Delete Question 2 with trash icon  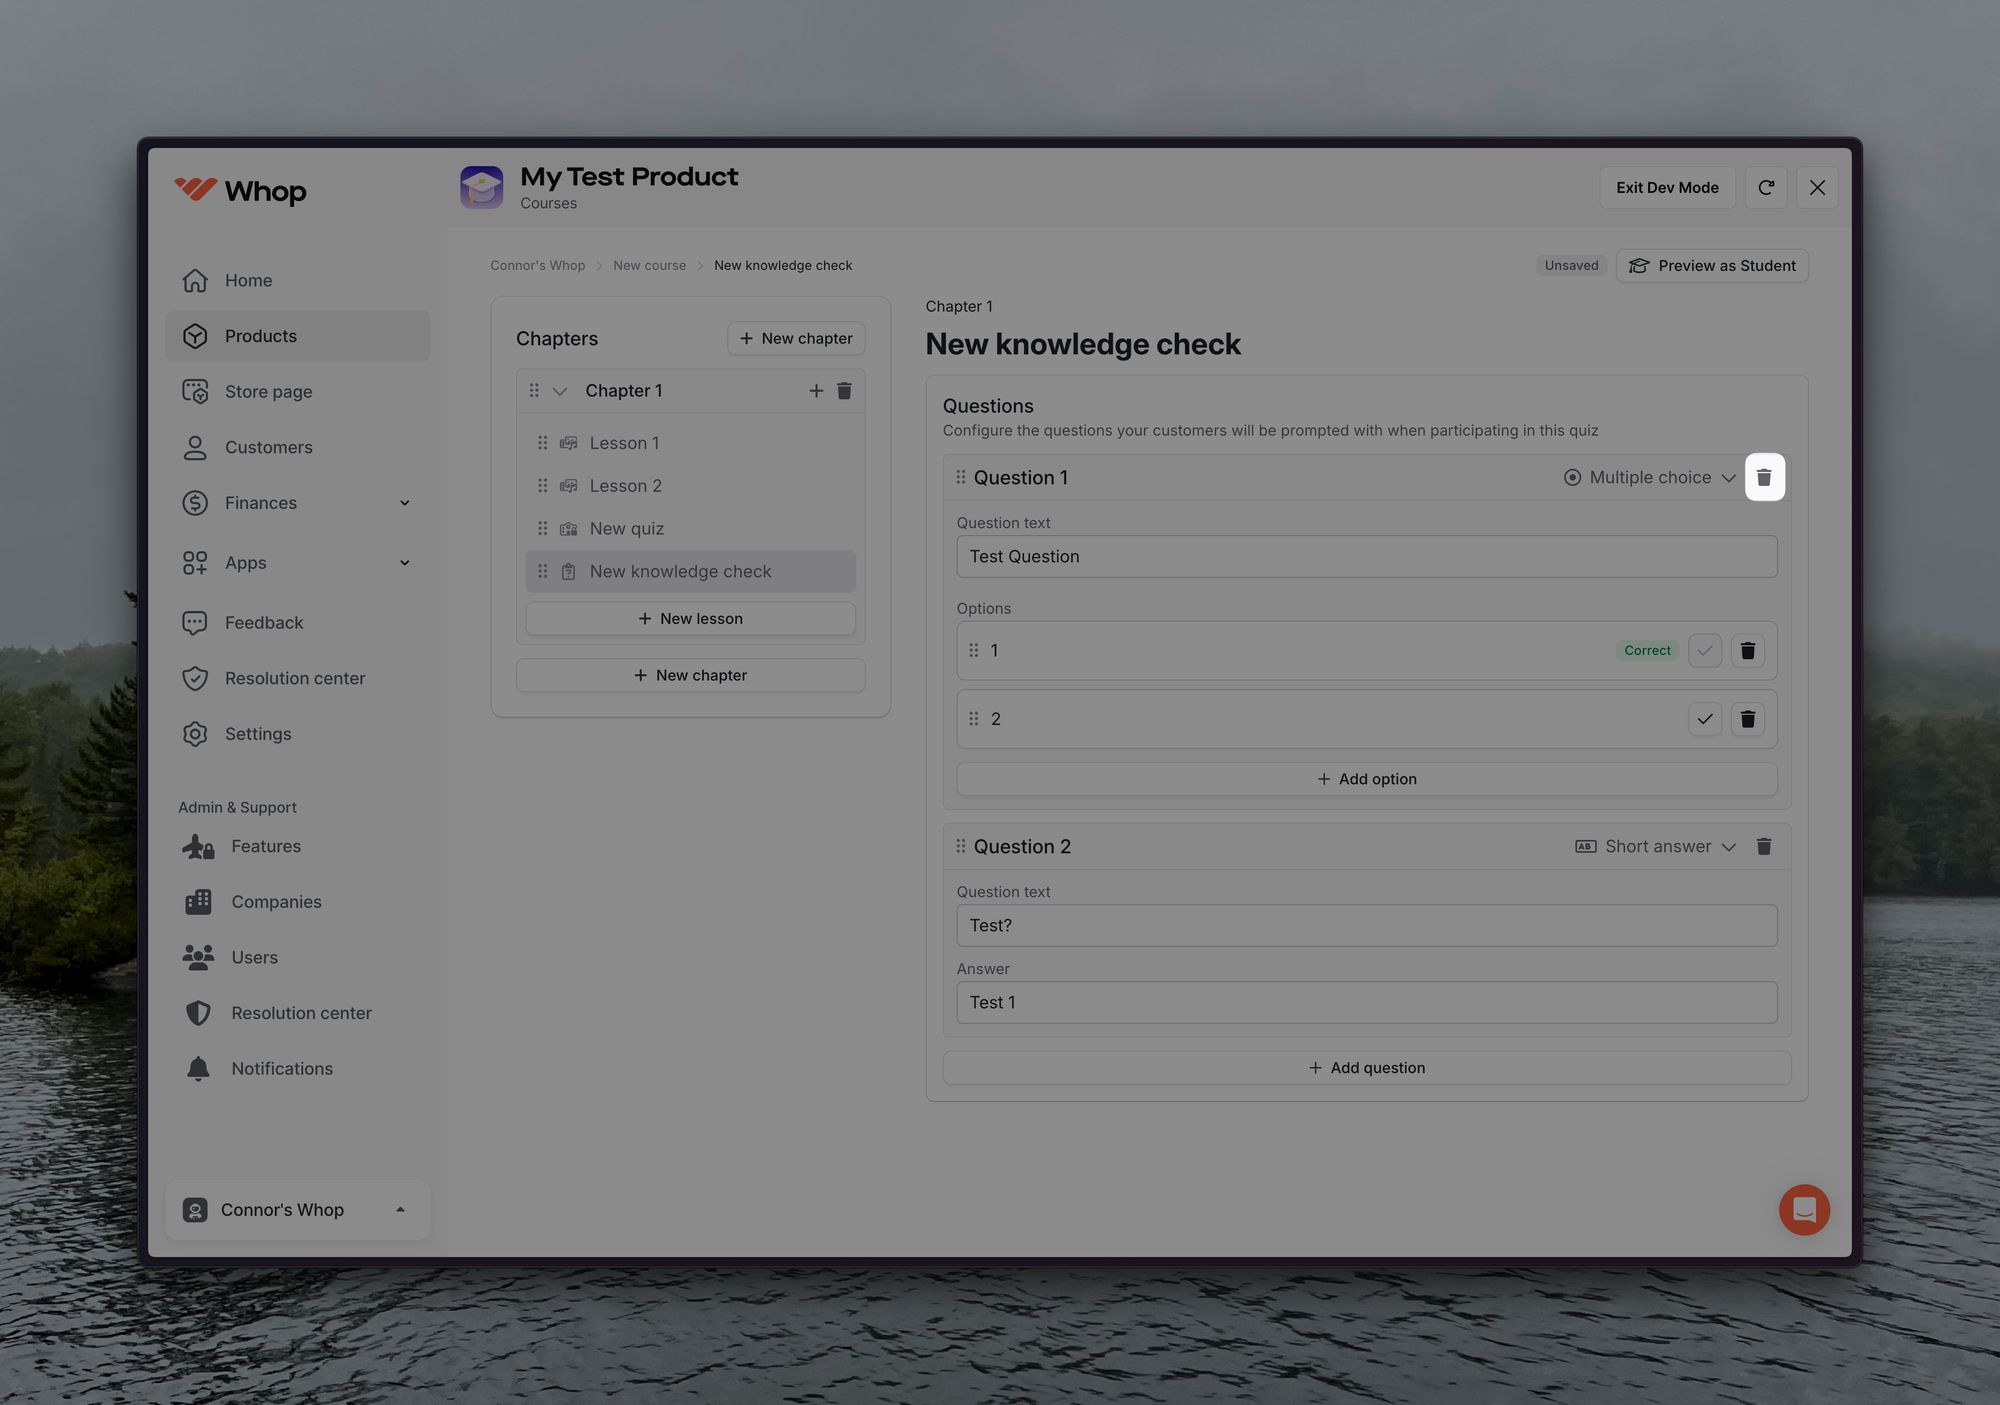click(1764, 846)
